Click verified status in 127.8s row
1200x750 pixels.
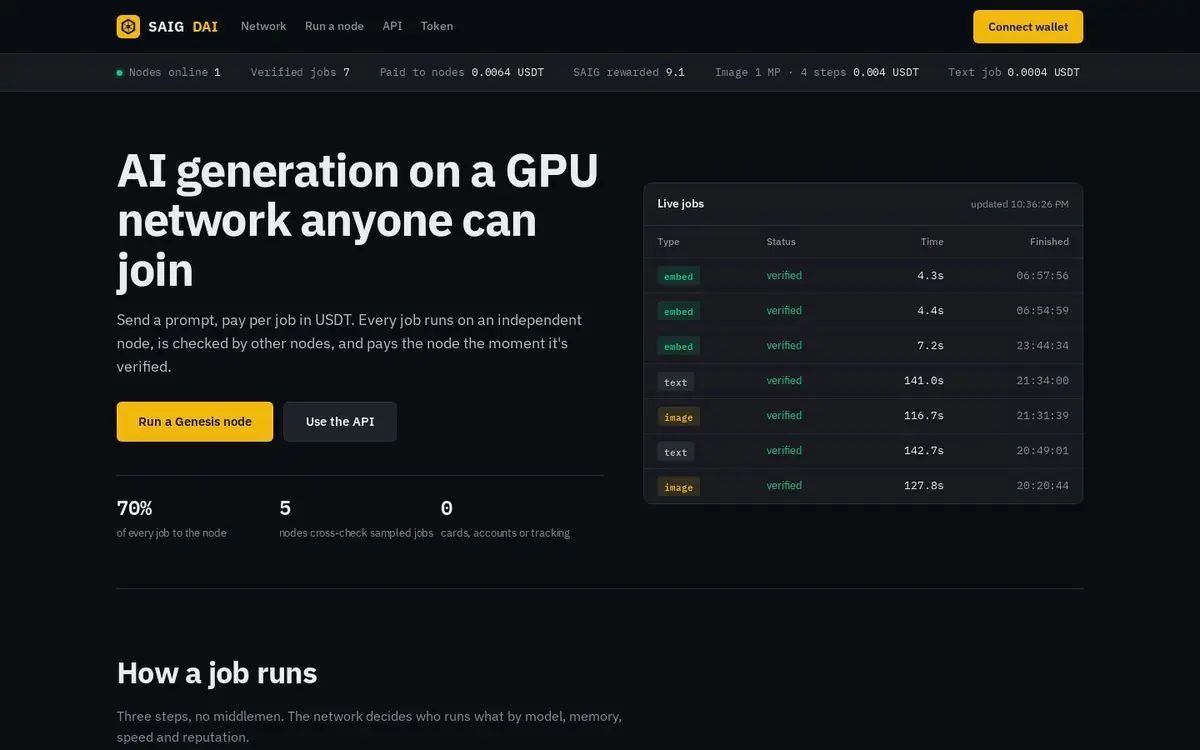tap(784, 486)
